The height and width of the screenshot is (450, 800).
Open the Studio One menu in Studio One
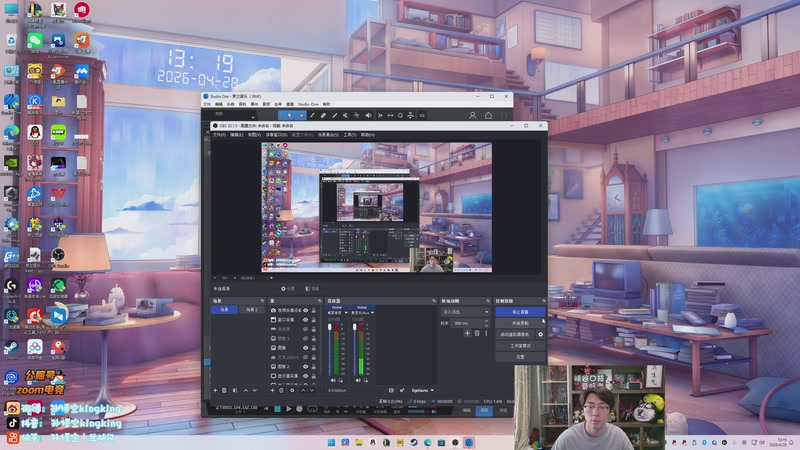[x=308, y=104]
